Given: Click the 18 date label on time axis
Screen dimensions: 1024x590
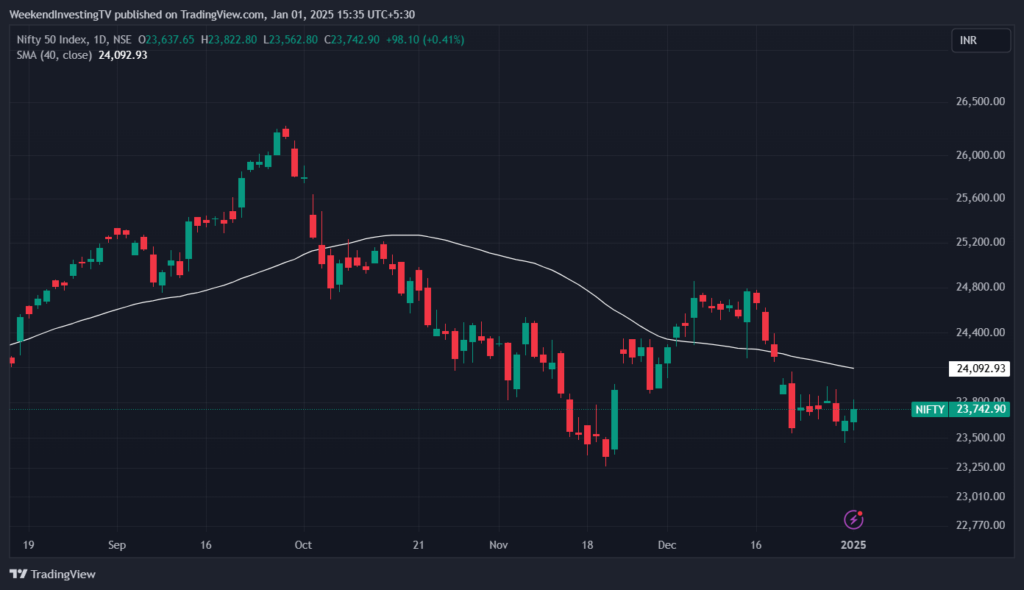Looking at the screenshot, I should (x=587, y=545).
